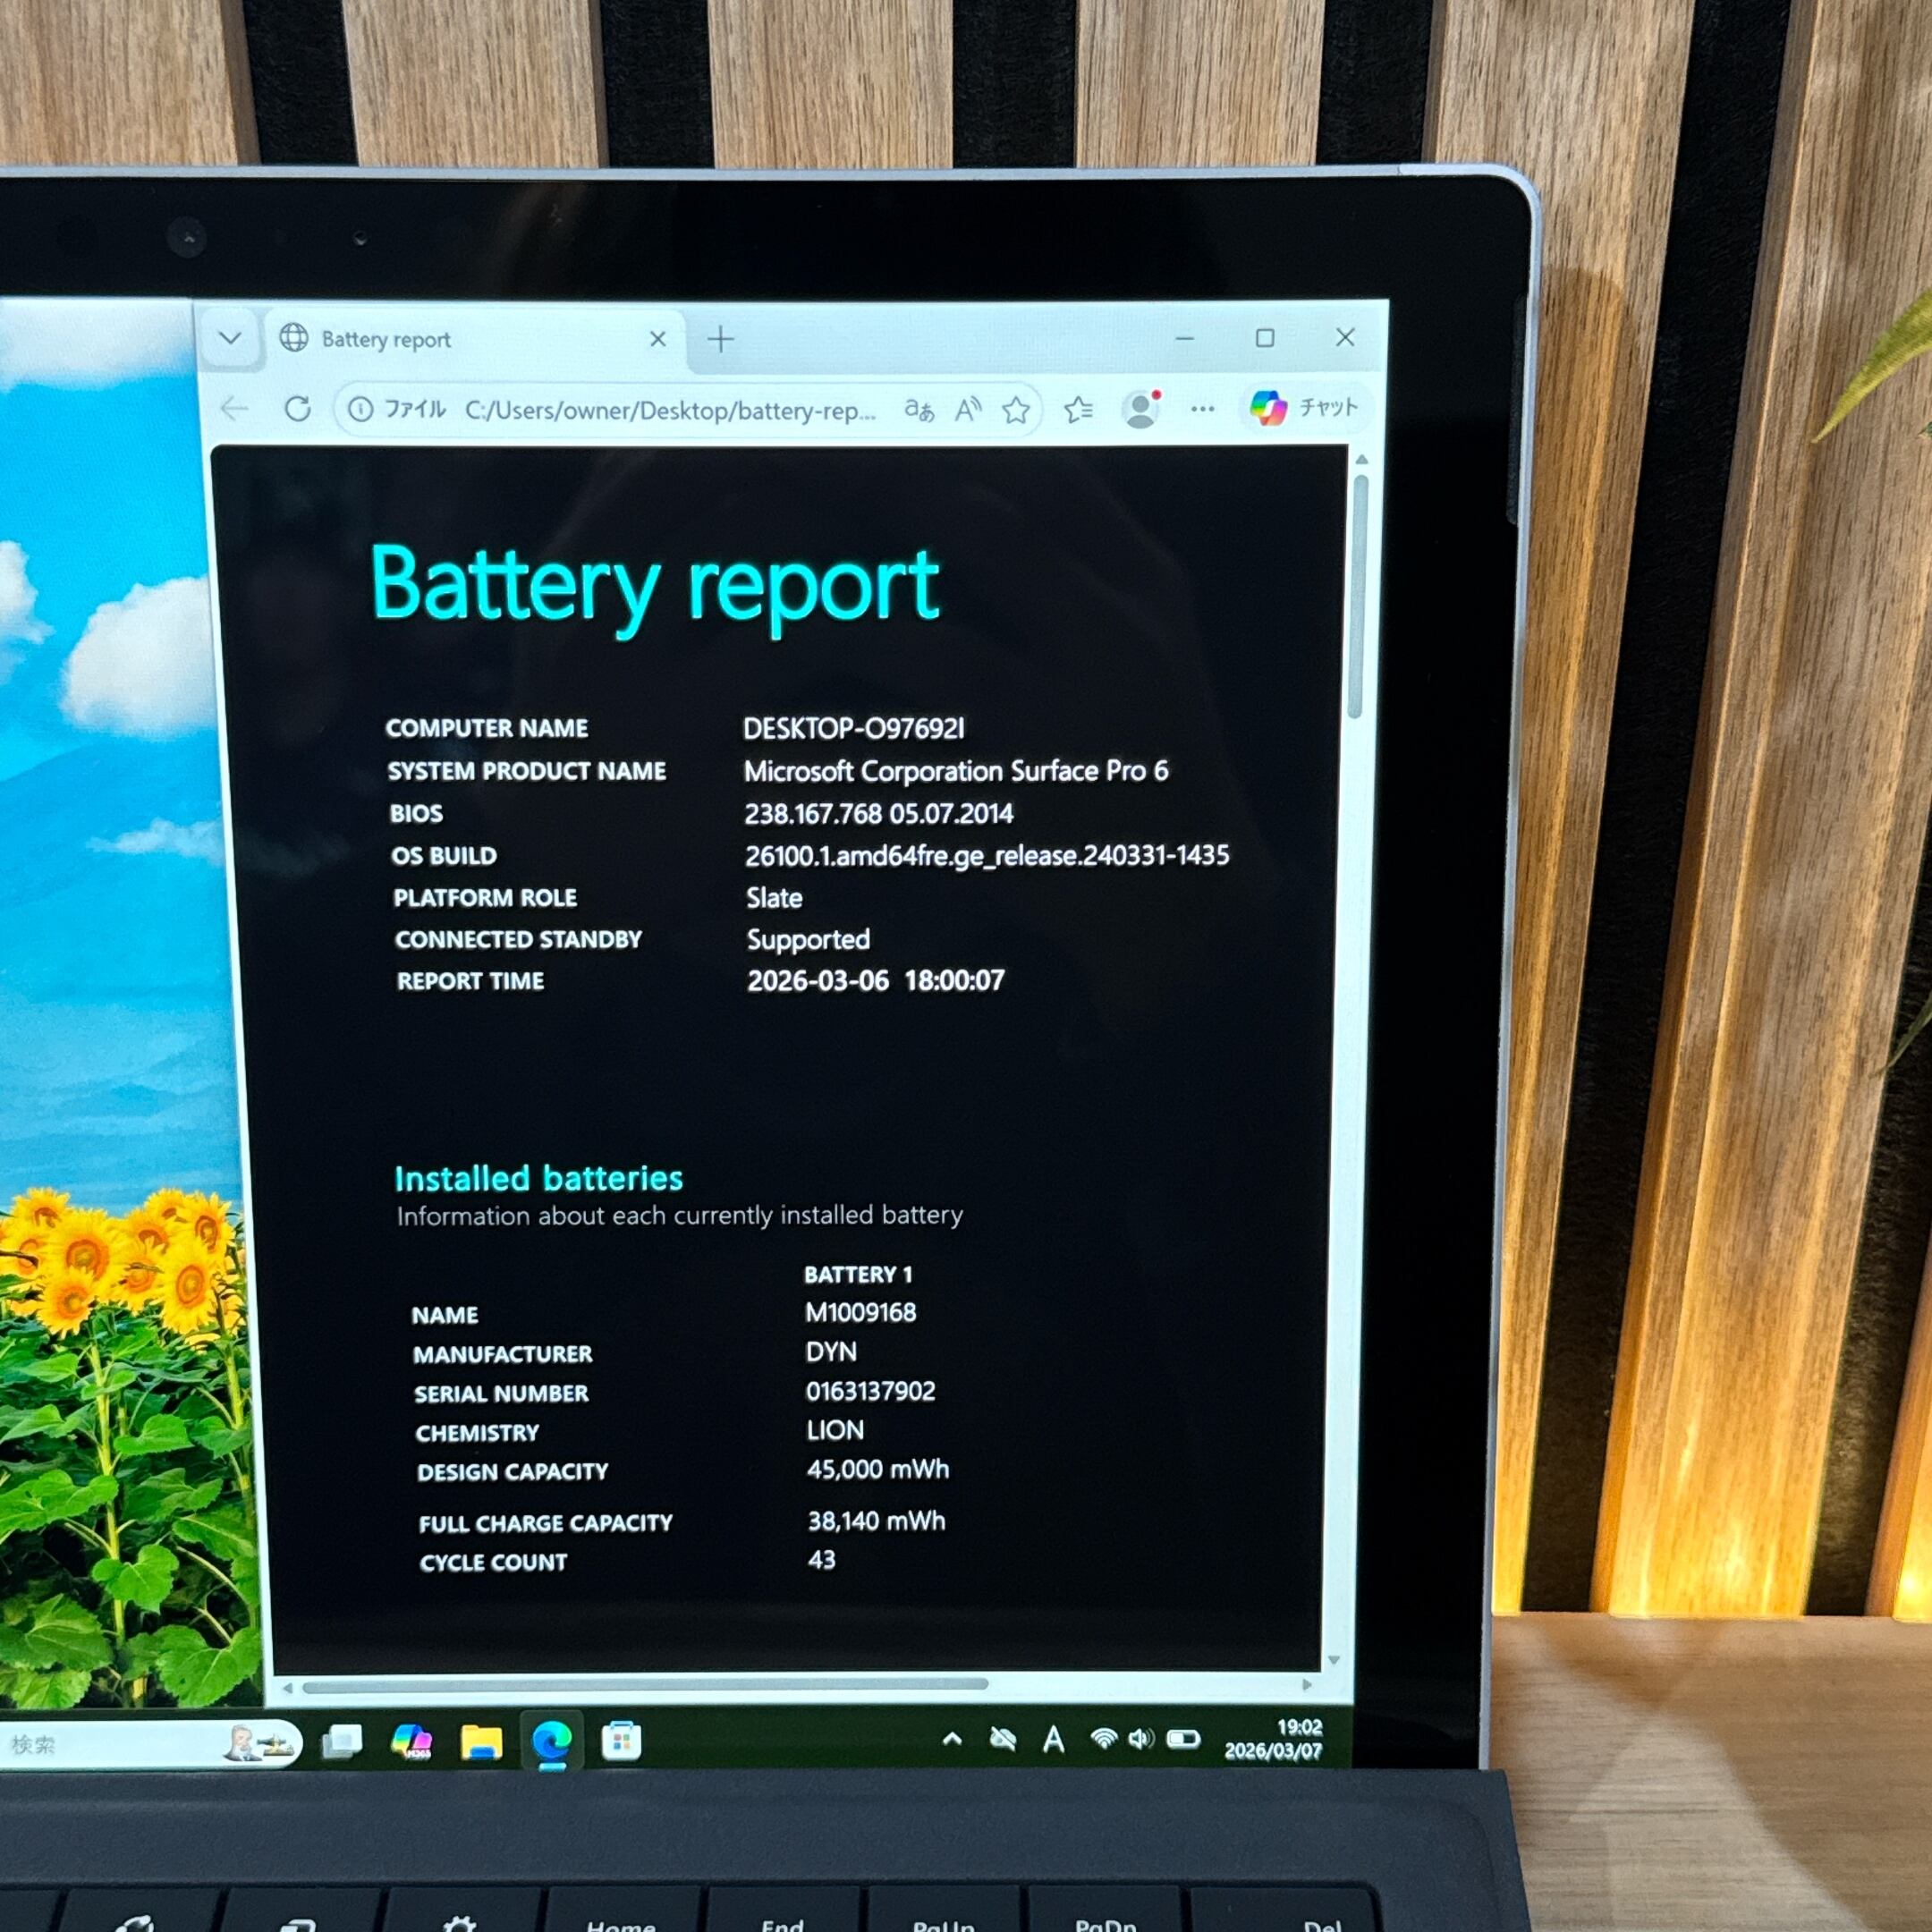
Task: Open a new tab with plus button
Action: [720, 339]
